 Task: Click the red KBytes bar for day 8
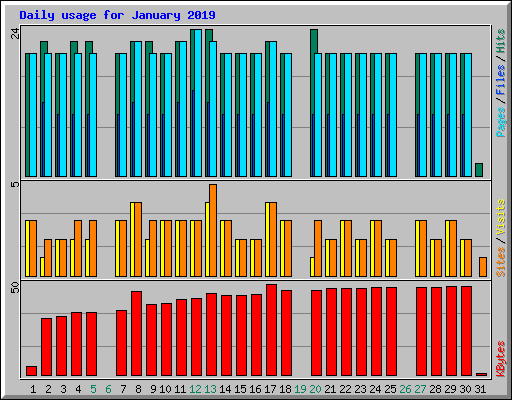(x=136, y=333)
